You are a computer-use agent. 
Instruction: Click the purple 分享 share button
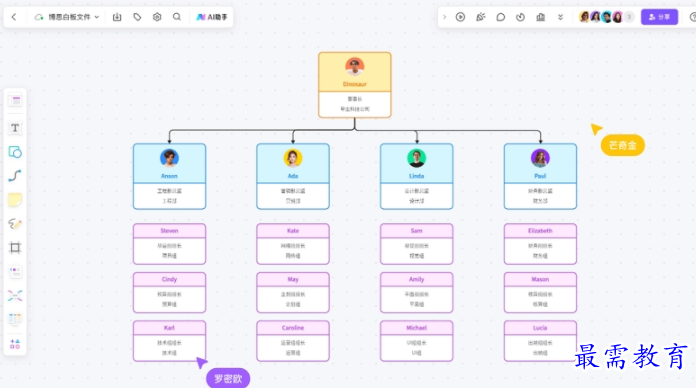click(659, 17)
